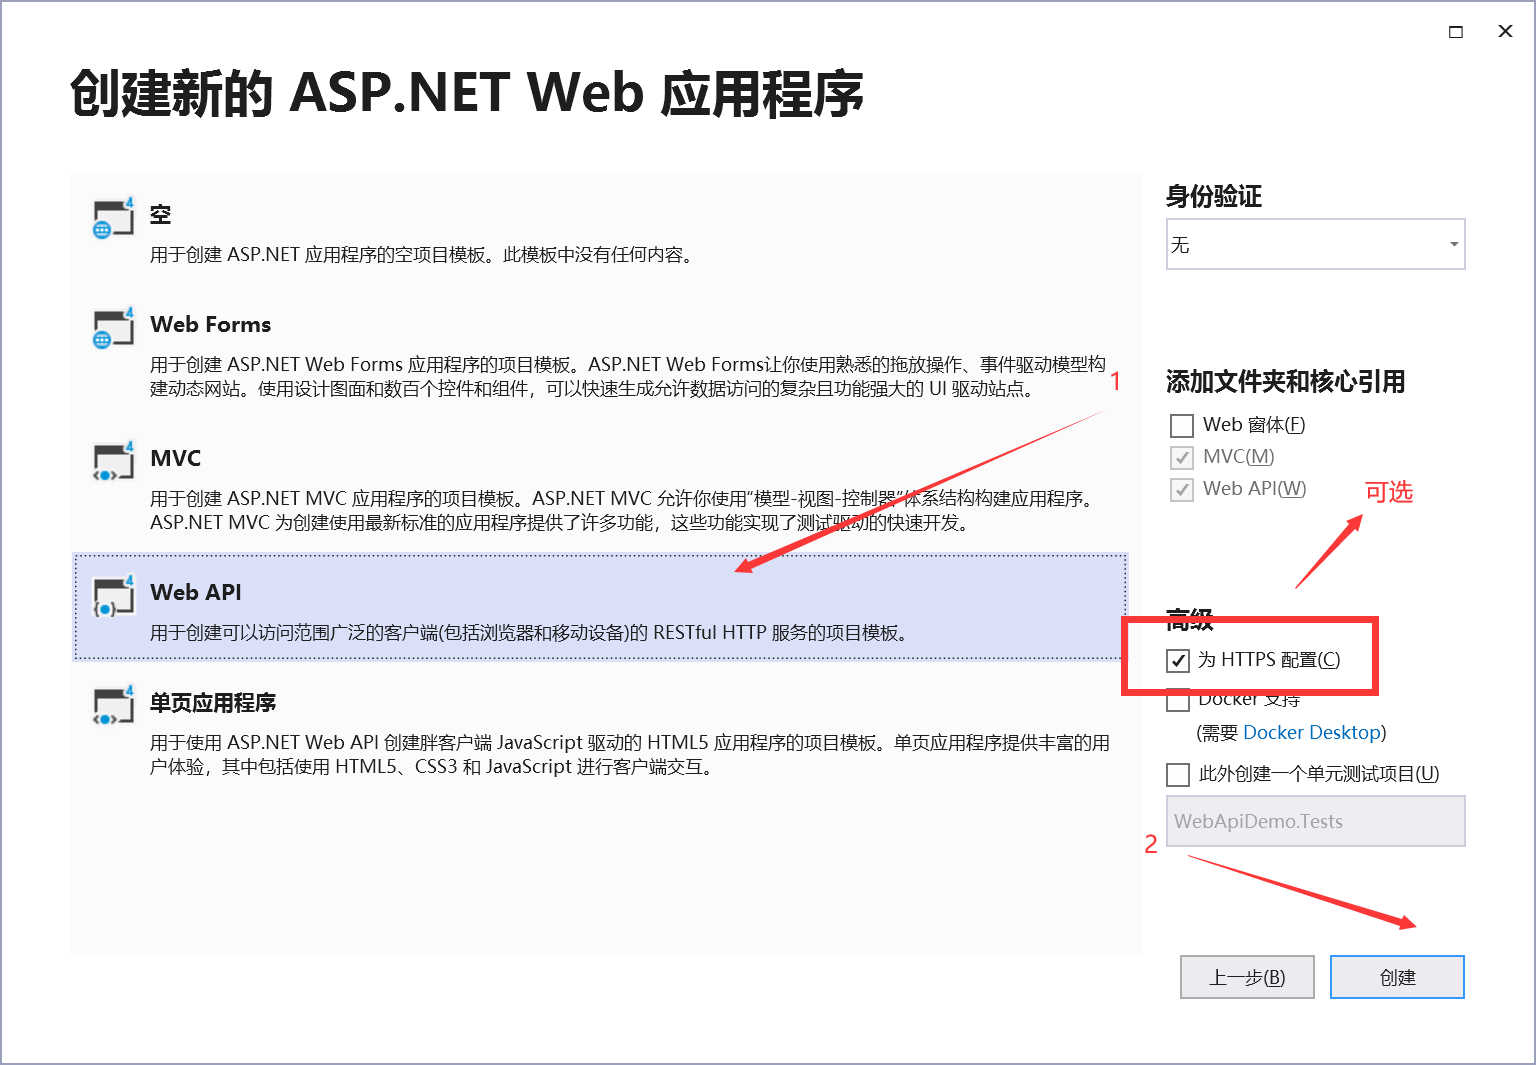The height and width of the screenshot is (1065, 1536).
Task: Uncheck 为 HTTPS 配置(C)
Action: pos(1178,660)
